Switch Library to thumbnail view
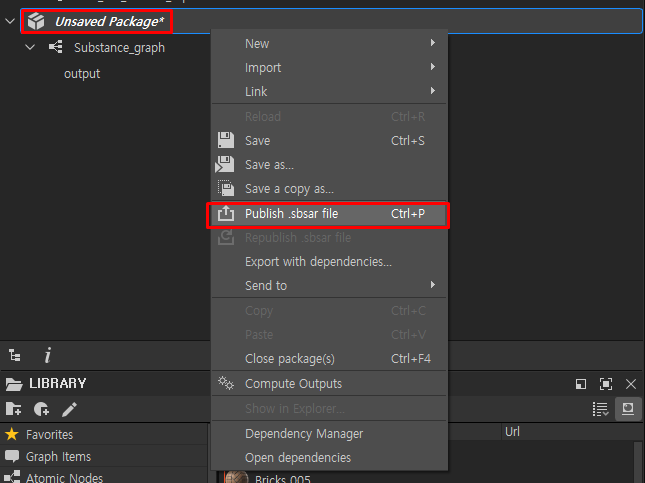Image resolution: width=645 pixels, height=483 pixels. tap(628, 409)
